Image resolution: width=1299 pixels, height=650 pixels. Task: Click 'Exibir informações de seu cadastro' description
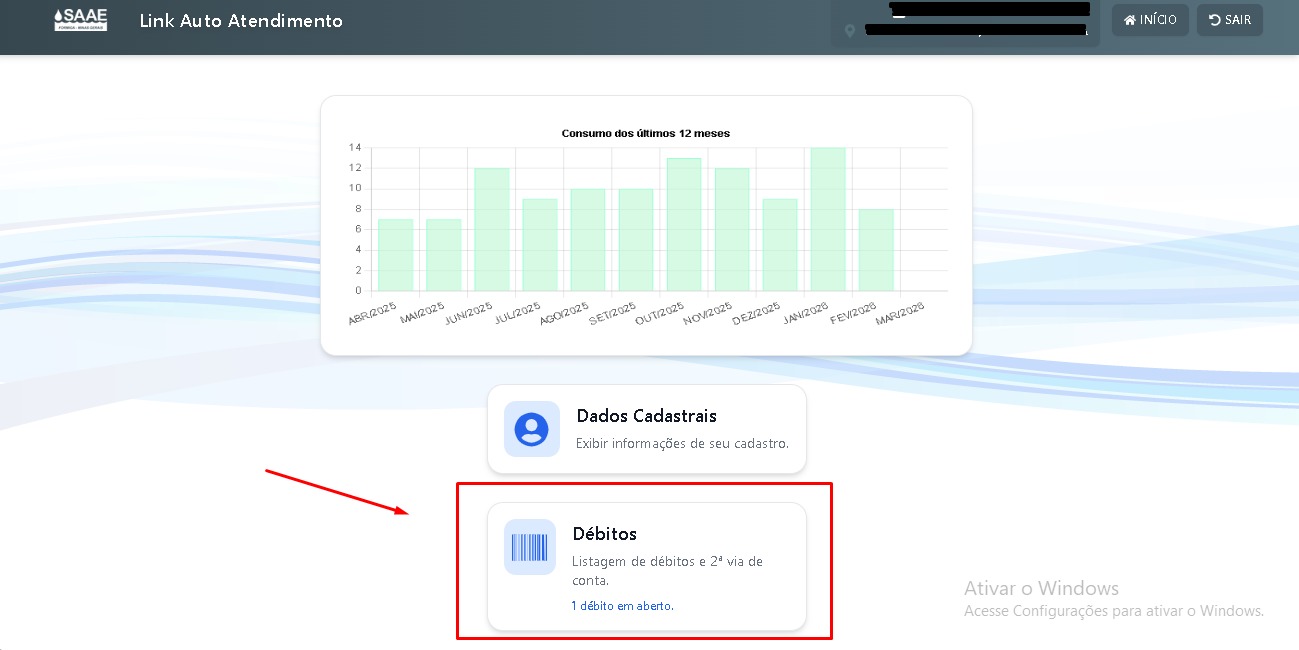click(x=682, y=443)
